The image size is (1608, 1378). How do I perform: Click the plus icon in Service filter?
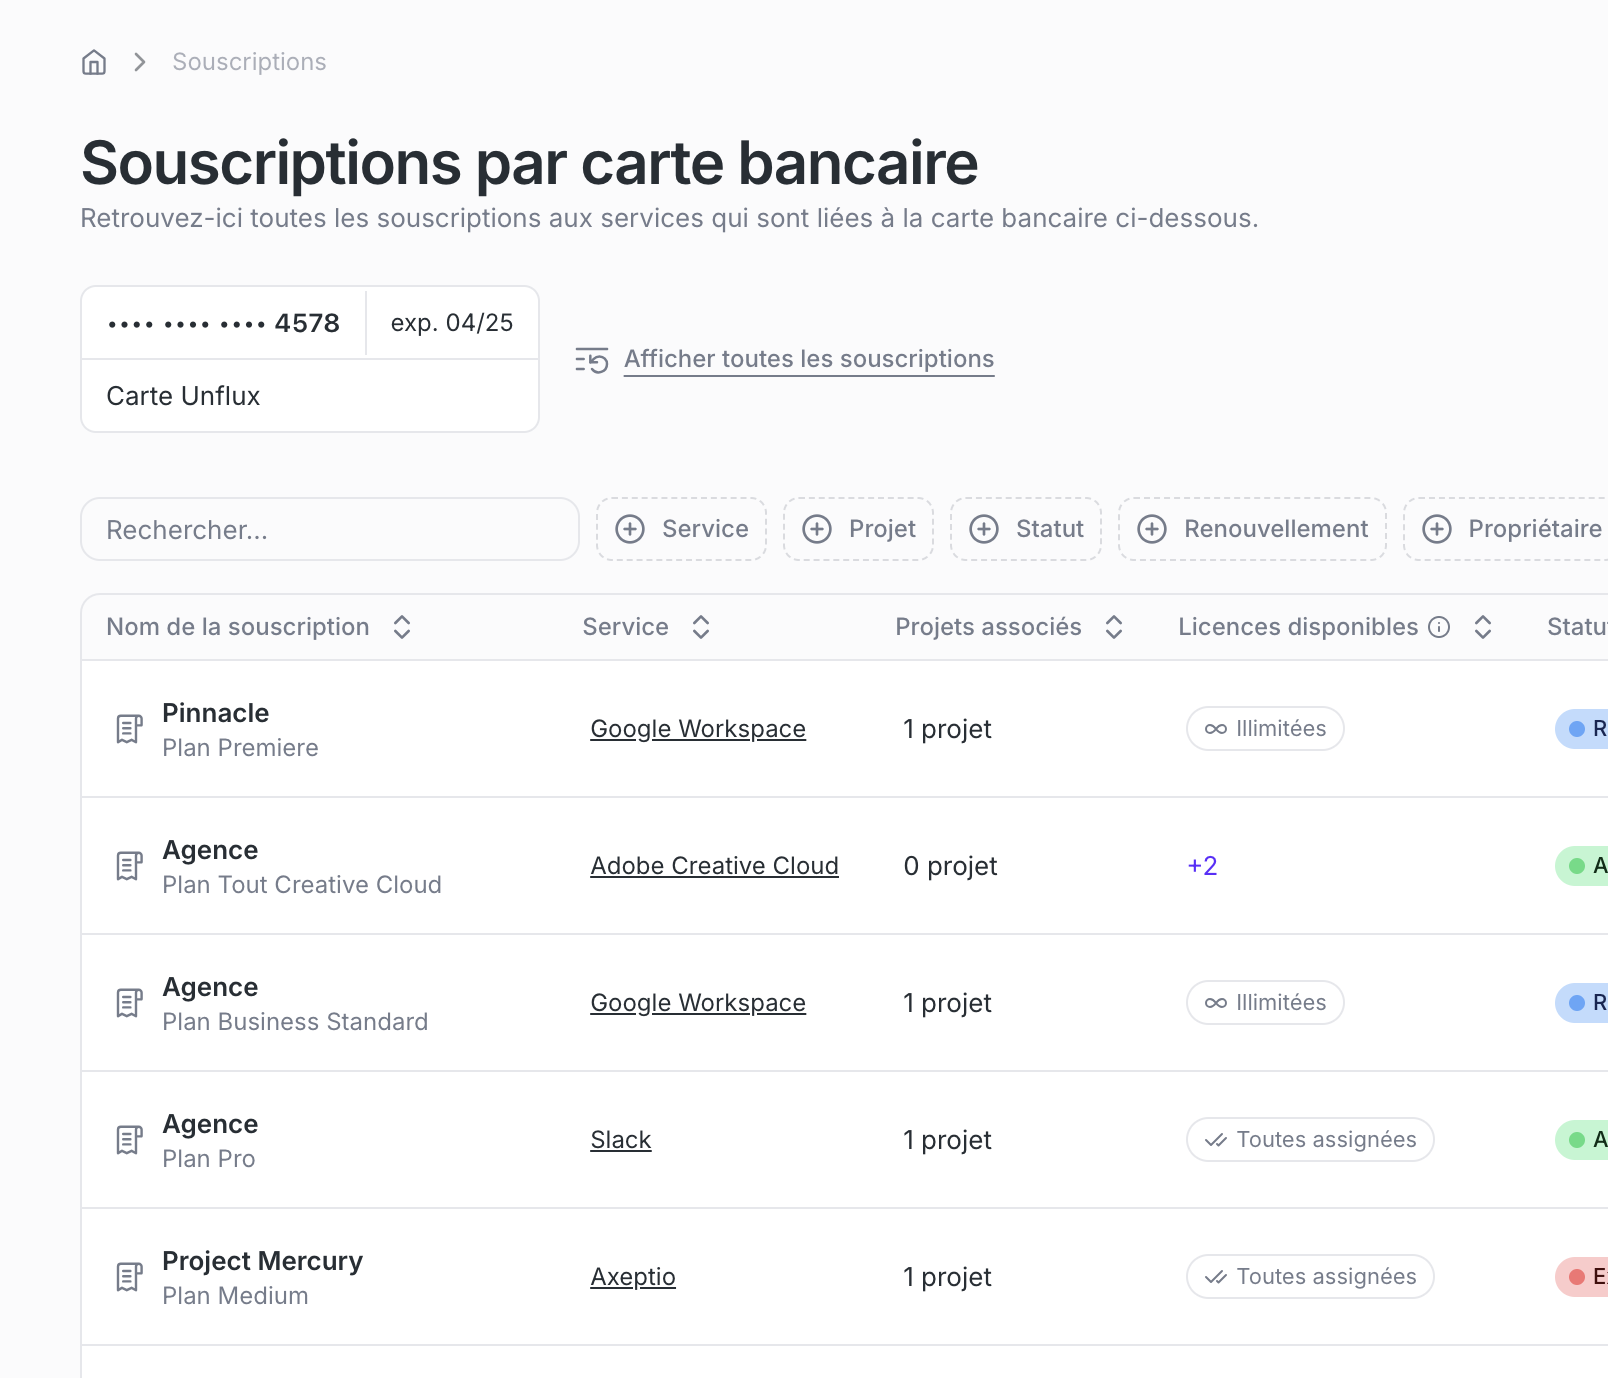pos(630,529)
